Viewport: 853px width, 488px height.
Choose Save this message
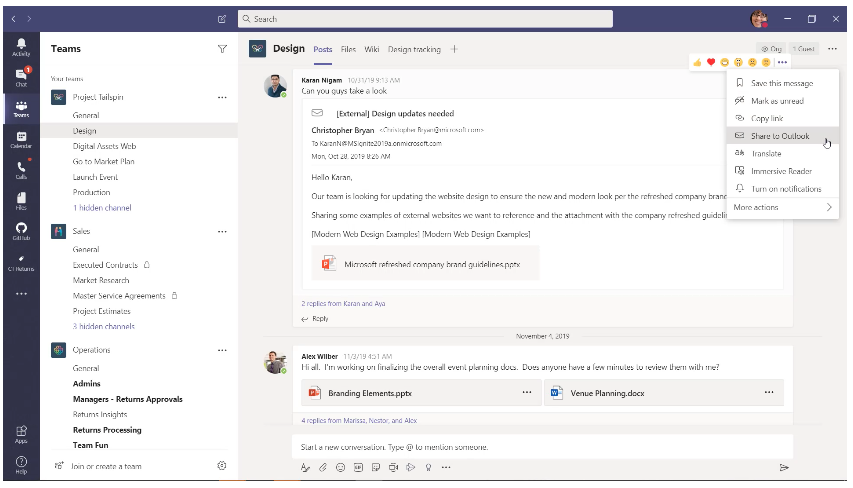point(782,83)
